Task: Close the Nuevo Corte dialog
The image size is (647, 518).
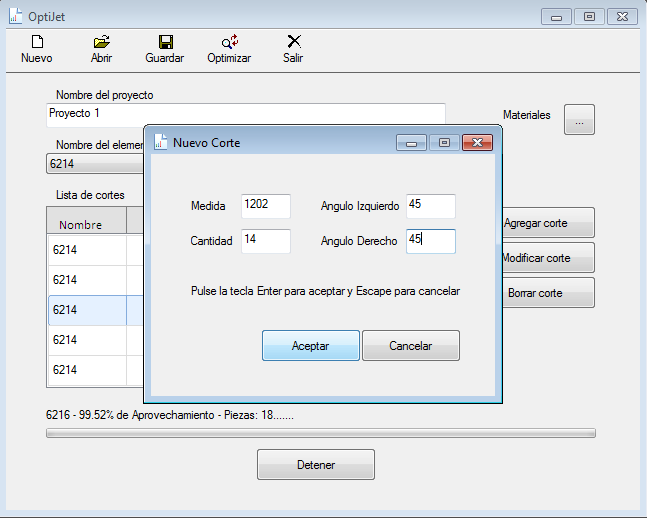Action: pyautogui.click(x=478, y=143)
